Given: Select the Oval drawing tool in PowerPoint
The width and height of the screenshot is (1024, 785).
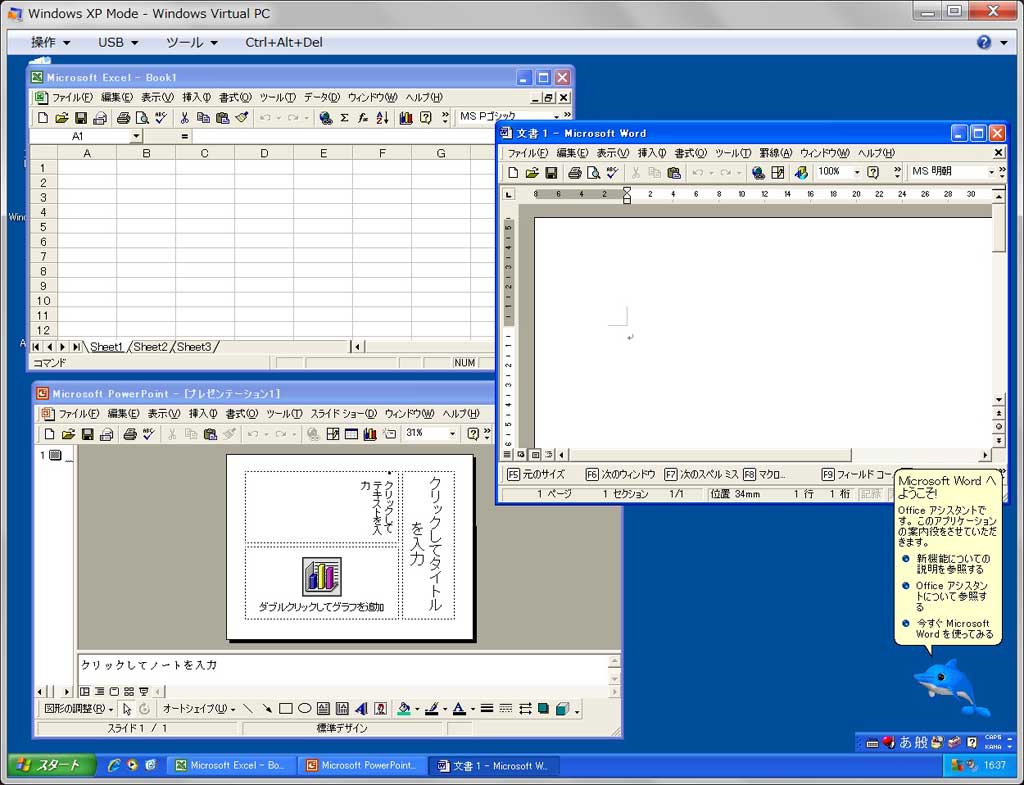Looking at the screenshot, I should pos(304,709).
